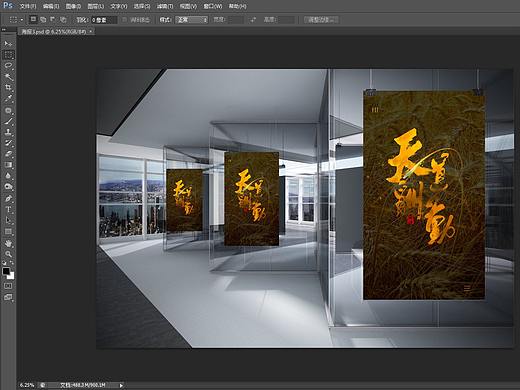
Task: Click the Photoshop Ps logo
Action: pyautogui.click(x=8, y=5)
